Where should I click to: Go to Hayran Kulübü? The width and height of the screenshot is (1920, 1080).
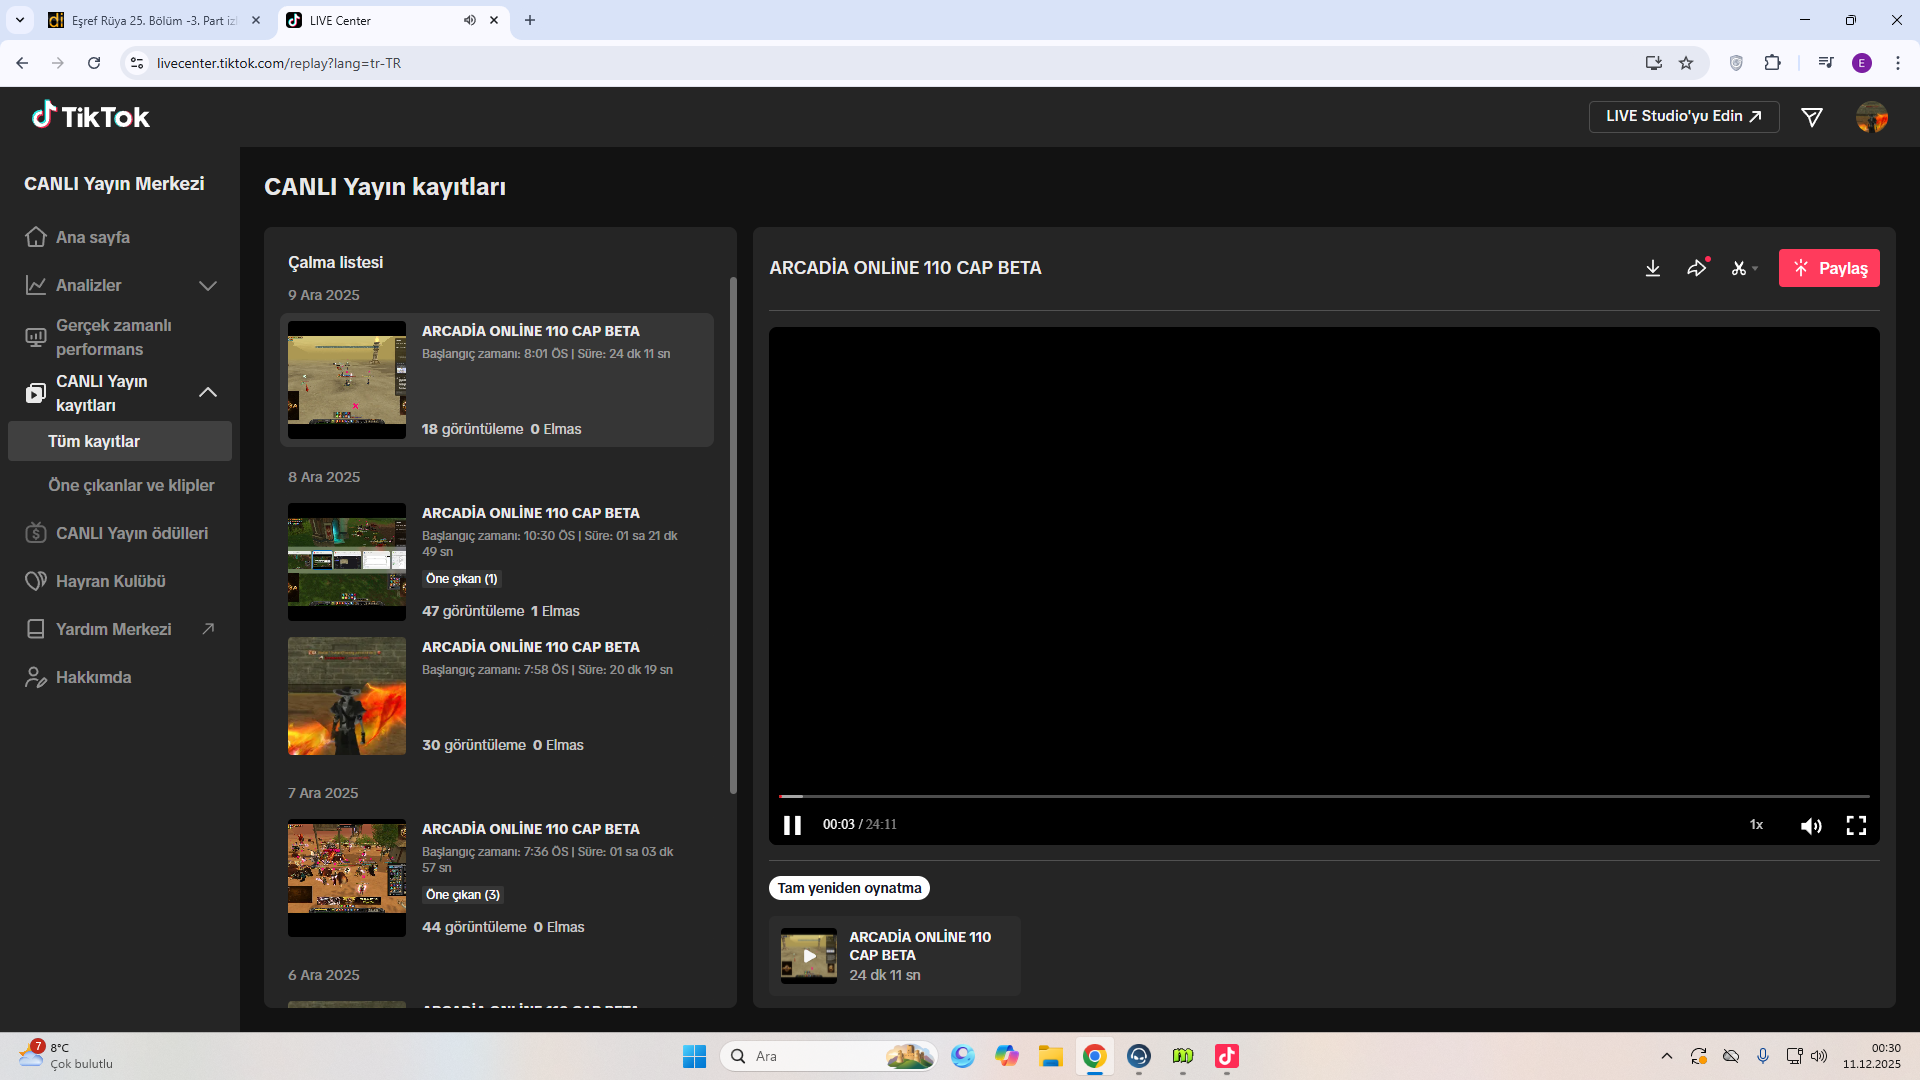coord(120,581)
